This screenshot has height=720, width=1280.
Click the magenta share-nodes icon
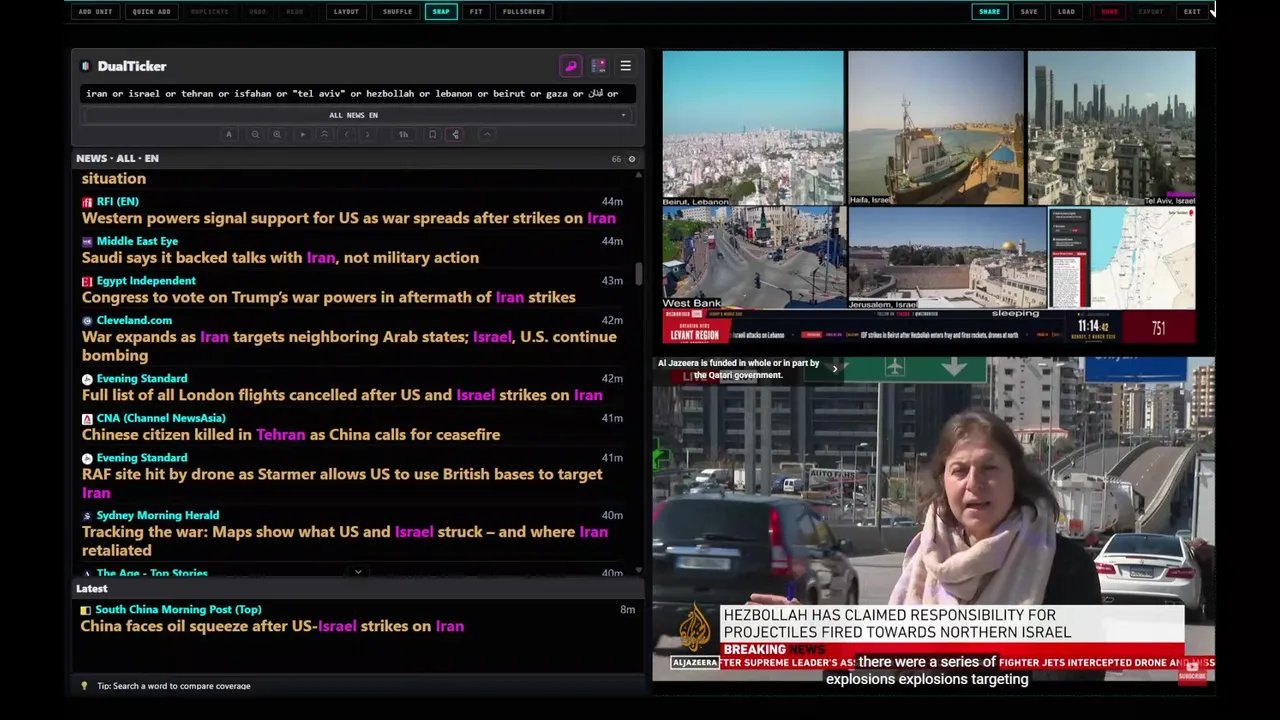[x=455, y=134]
